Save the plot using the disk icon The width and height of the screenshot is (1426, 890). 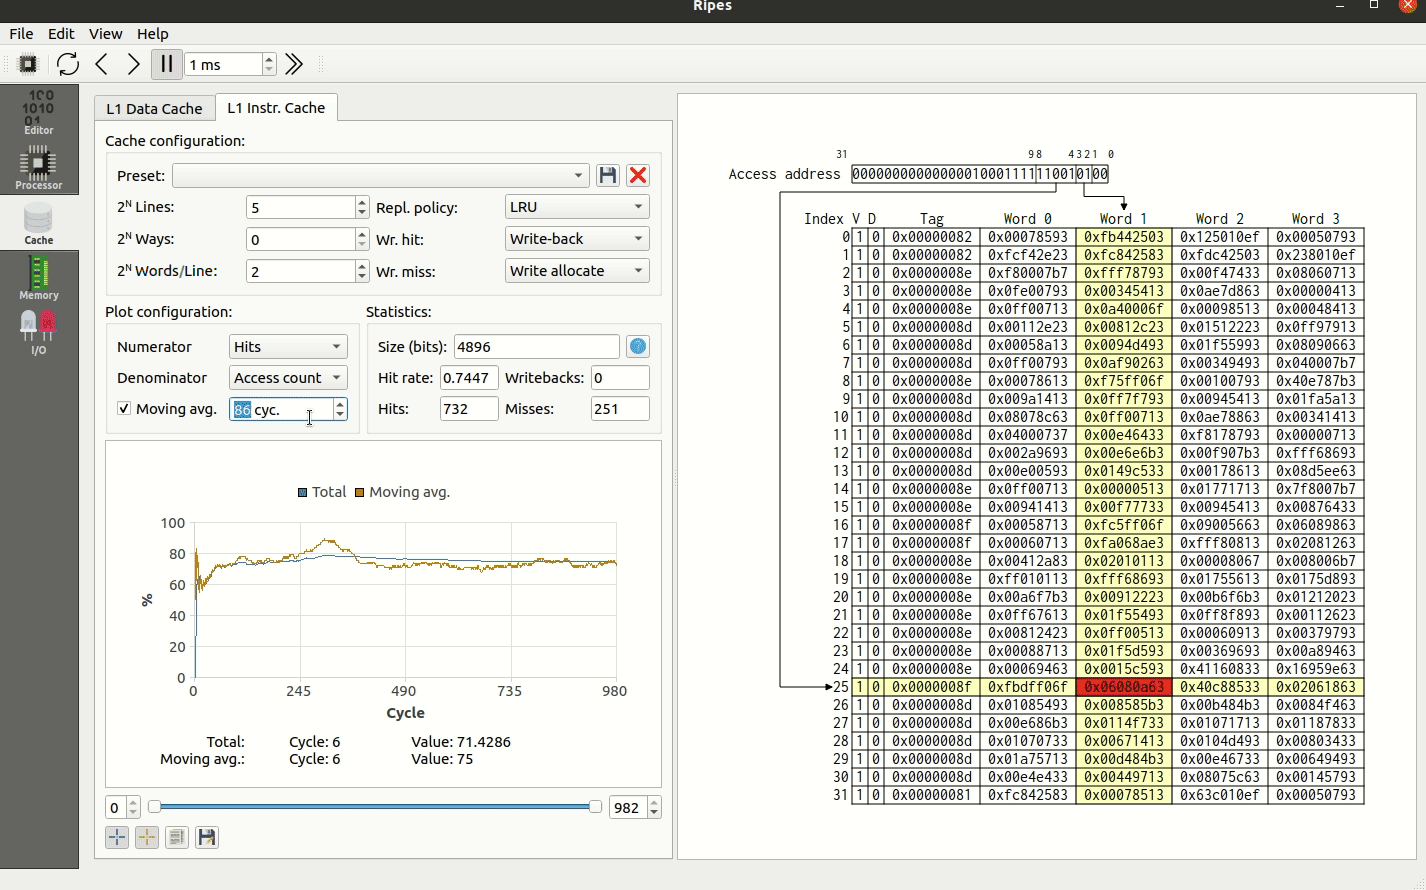tap(207, 837)
